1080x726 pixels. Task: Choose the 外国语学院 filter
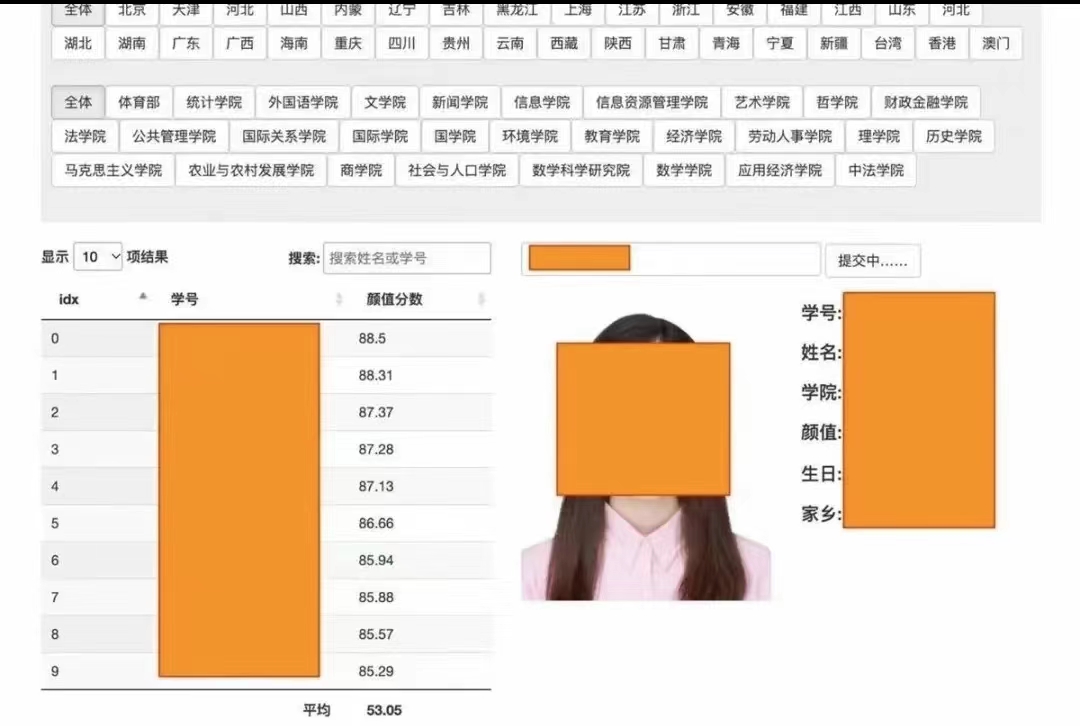click(303, 102)
